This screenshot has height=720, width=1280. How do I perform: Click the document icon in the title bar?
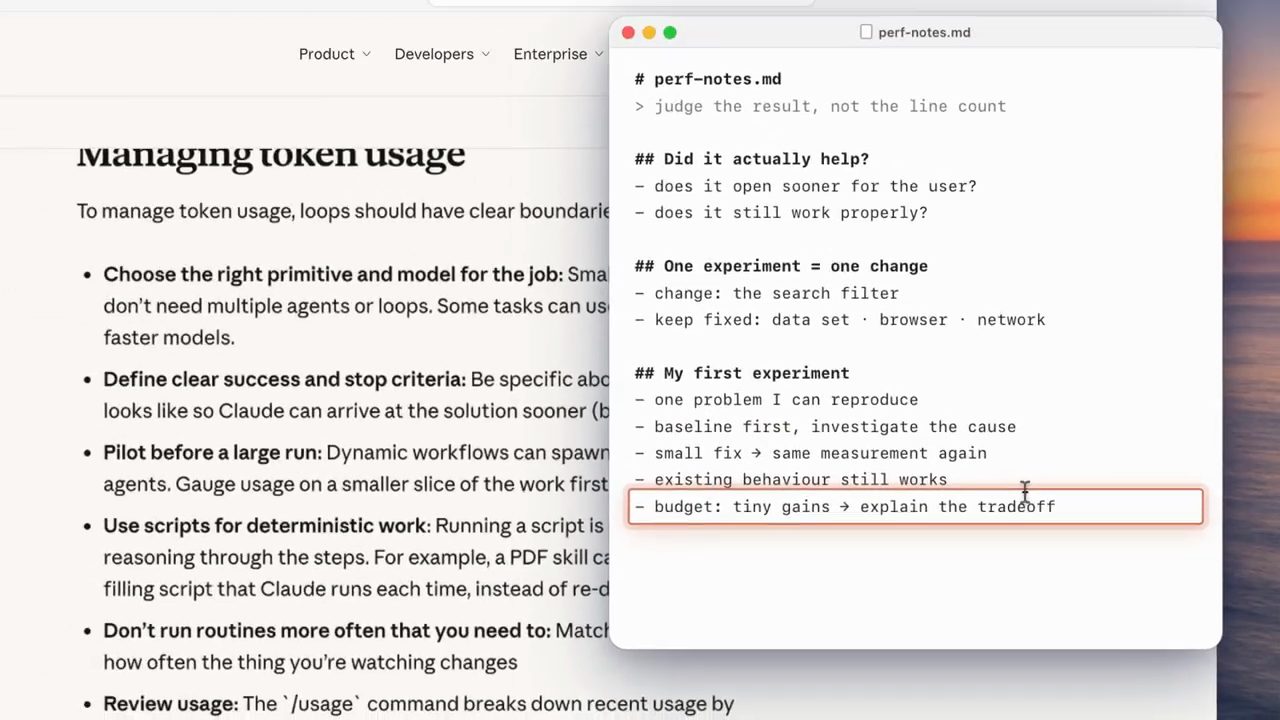866,32
